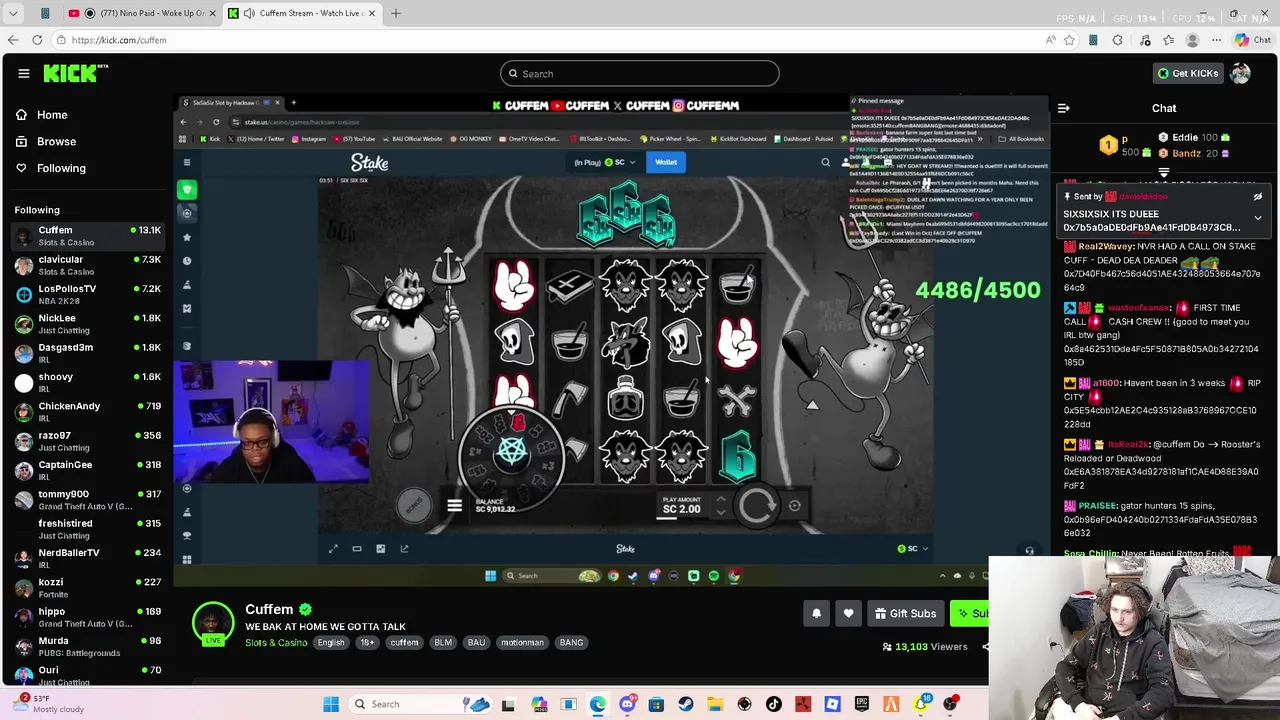This screenshot has width=1280, height=720.
Task: Open browser Settings and more menu
Action: pos(1216,40)
